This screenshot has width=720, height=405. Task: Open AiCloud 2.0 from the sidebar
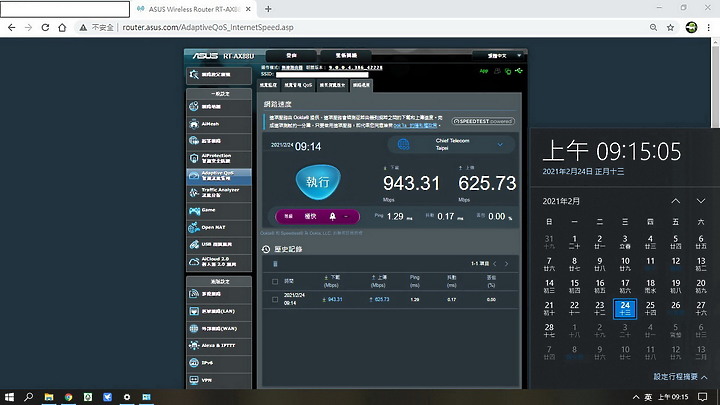219,262
